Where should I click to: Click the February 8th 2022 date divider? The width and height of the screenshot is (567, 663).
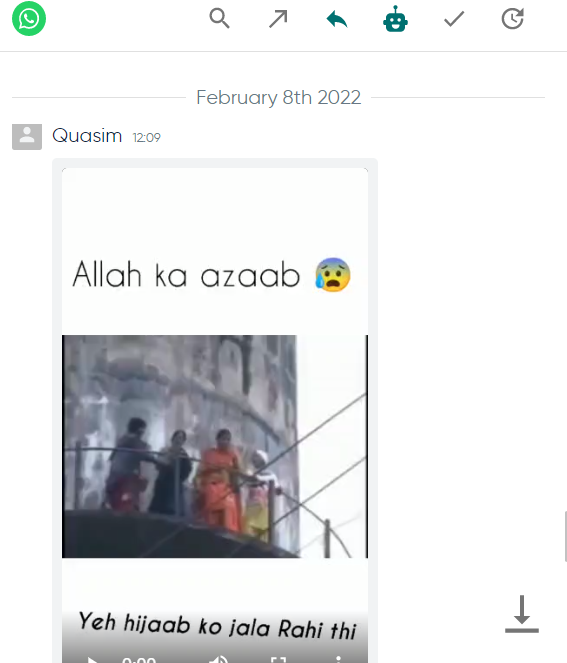(x=278, y=98)
